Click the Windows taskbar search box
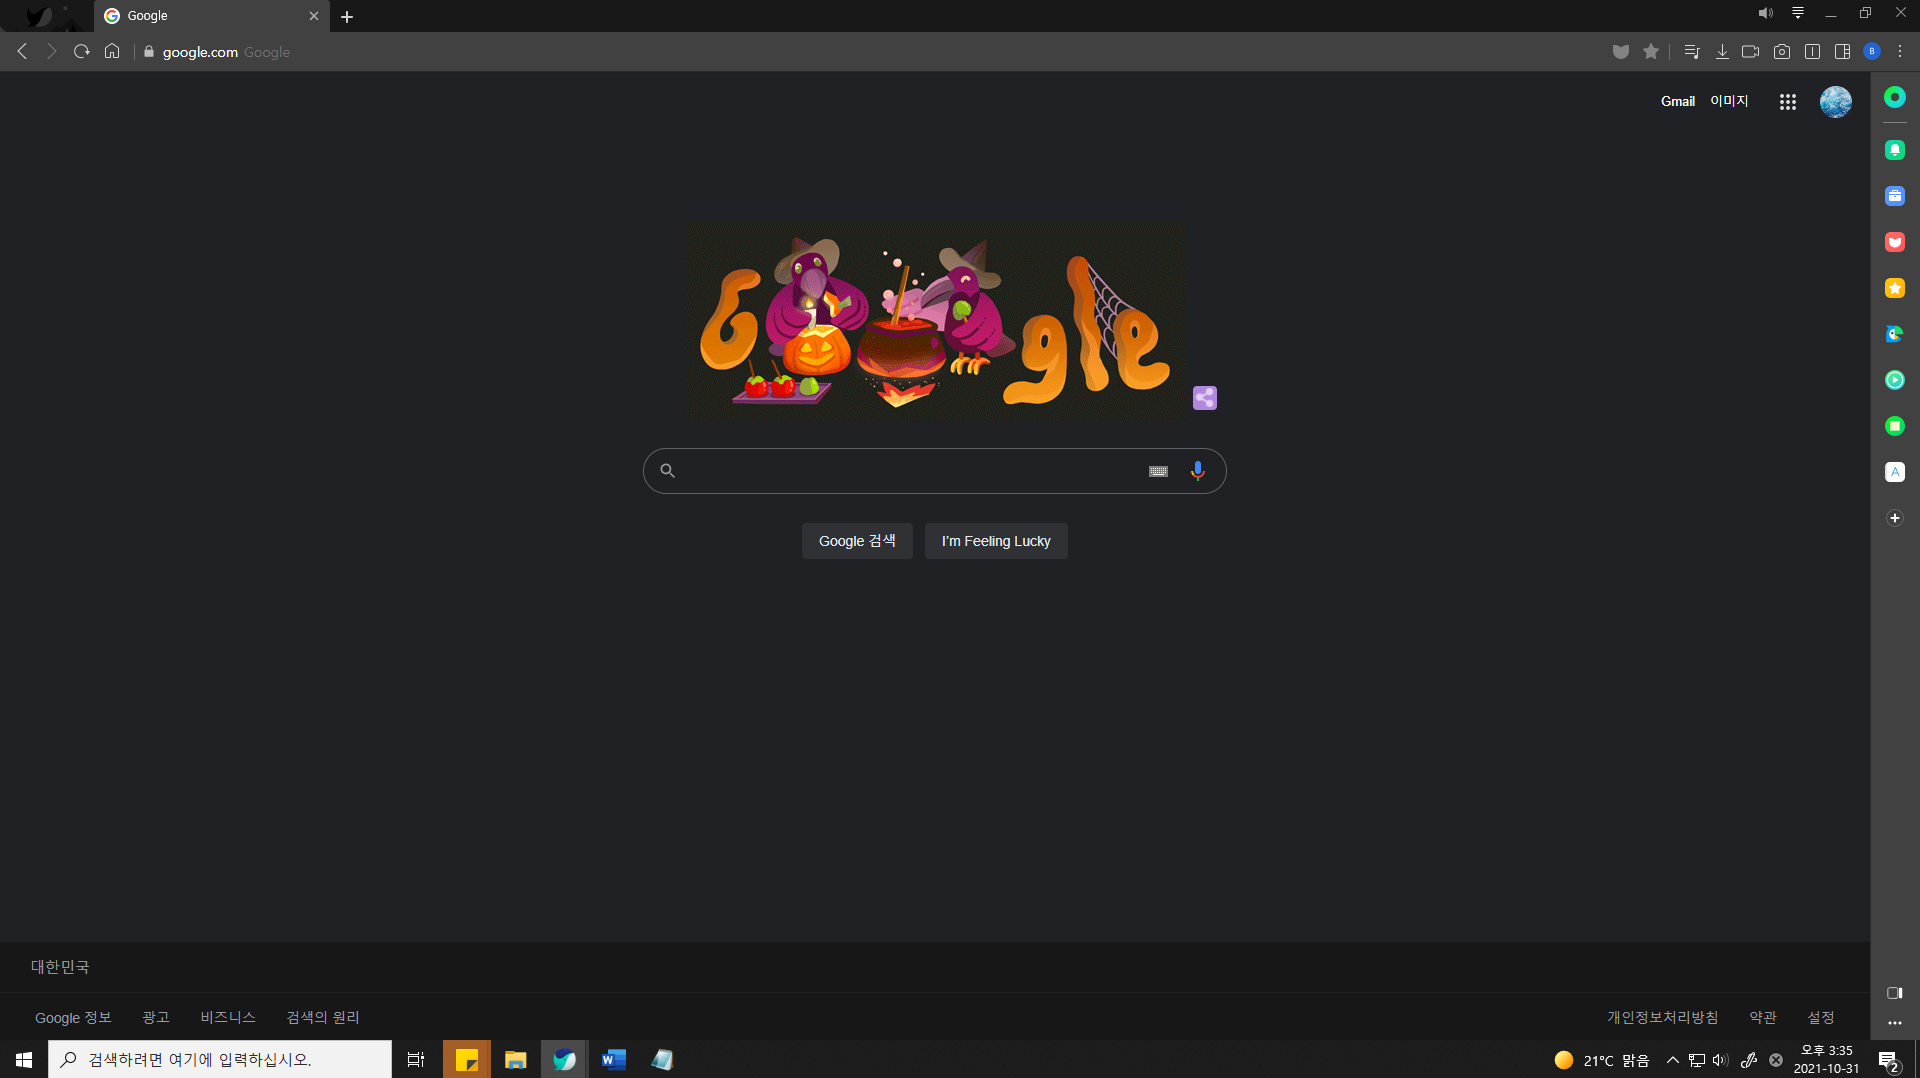 [220, 1059]
